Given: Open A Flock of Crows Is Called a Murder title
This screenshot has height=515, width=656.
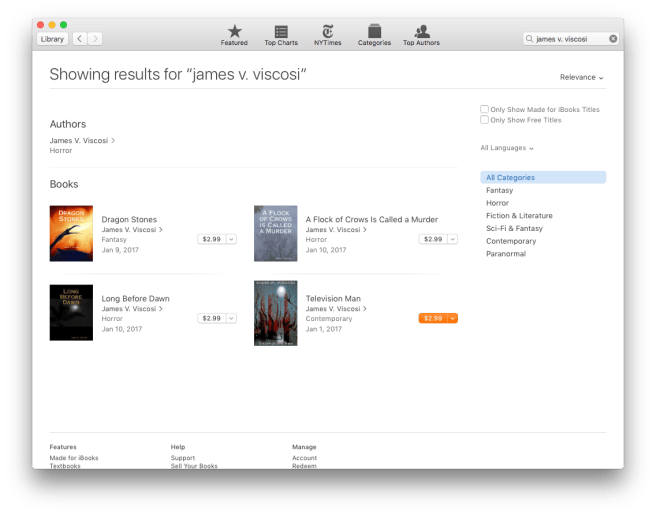Looking at the screenshot, I should [372, 220].
